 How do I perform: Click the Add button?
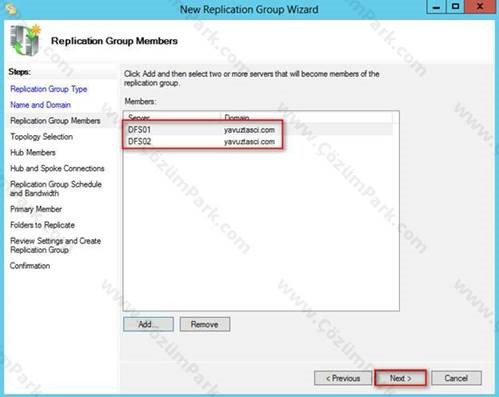pos(148,324)
